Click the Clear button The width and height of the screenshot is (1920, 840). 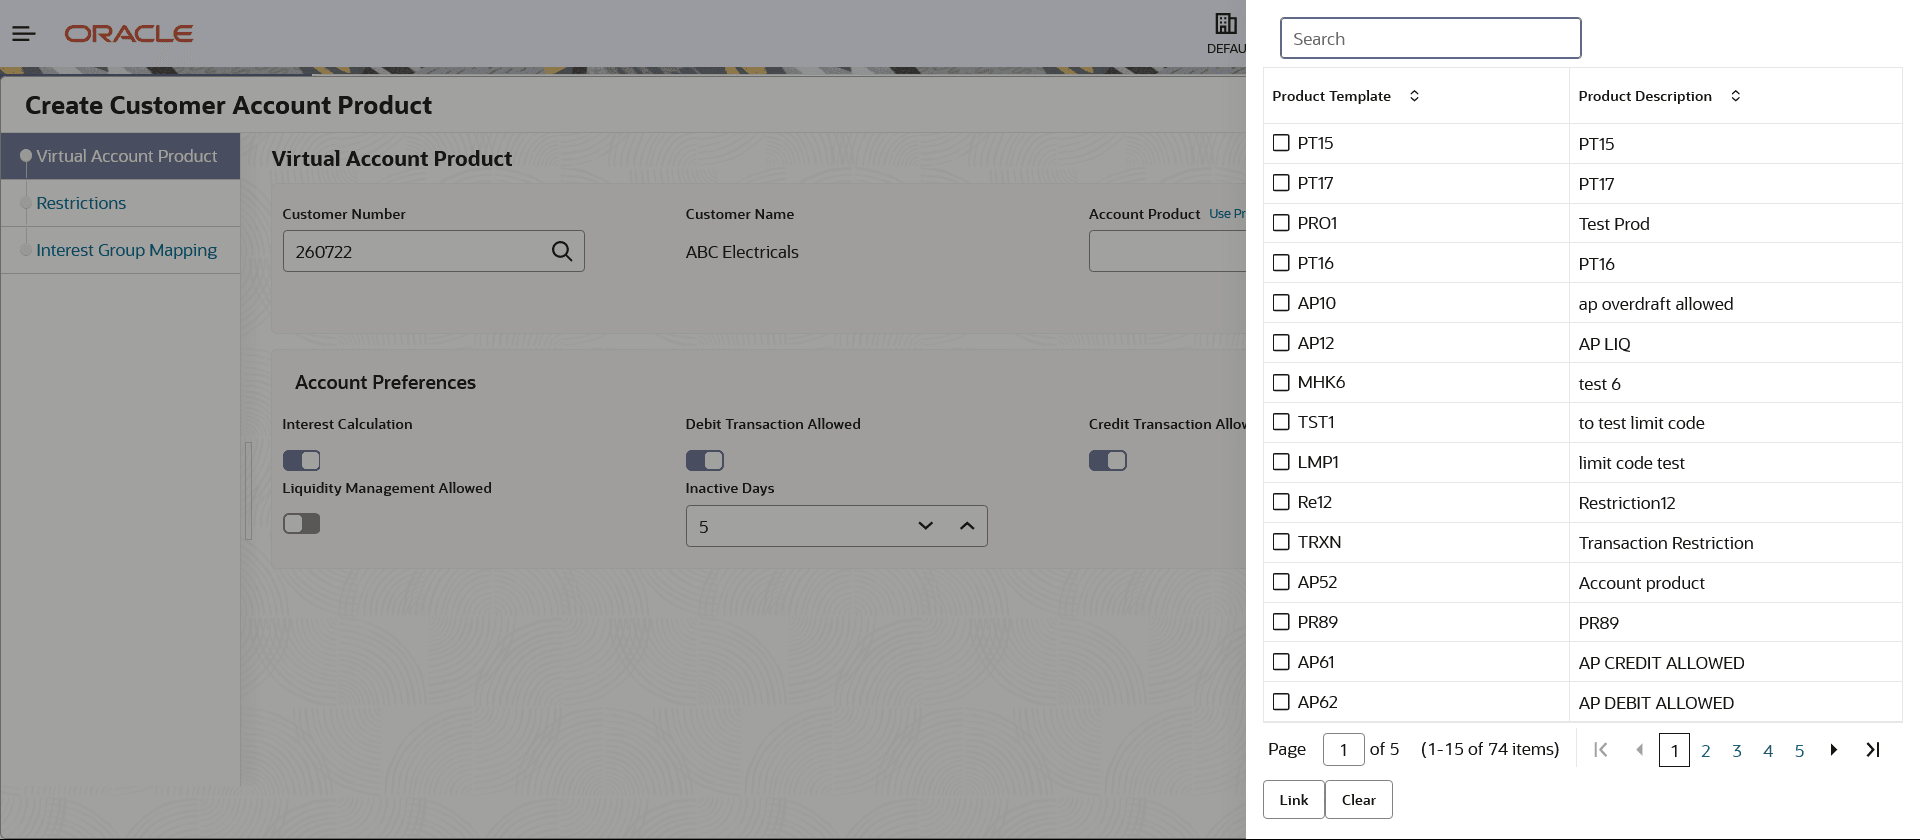pos(1358,800)
